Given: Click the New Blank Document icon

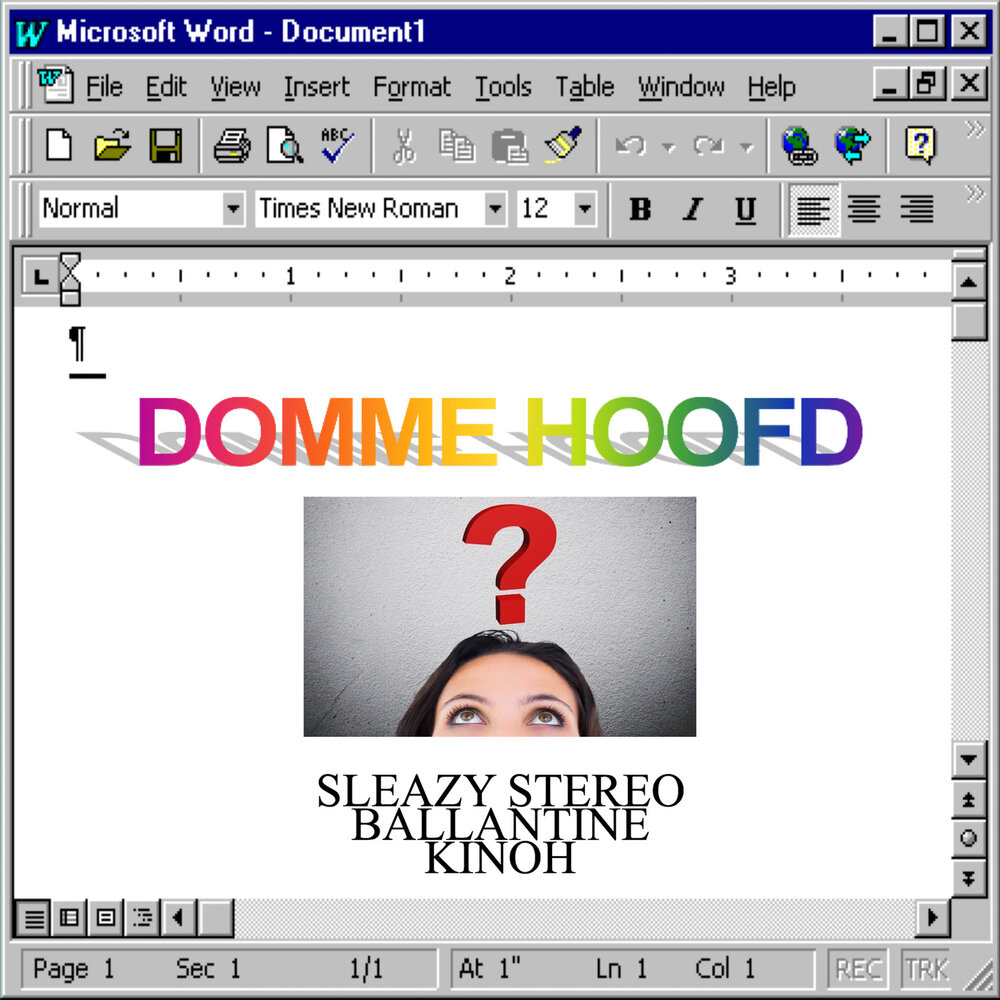Looking at the screenshot, I should pos(60,146).
